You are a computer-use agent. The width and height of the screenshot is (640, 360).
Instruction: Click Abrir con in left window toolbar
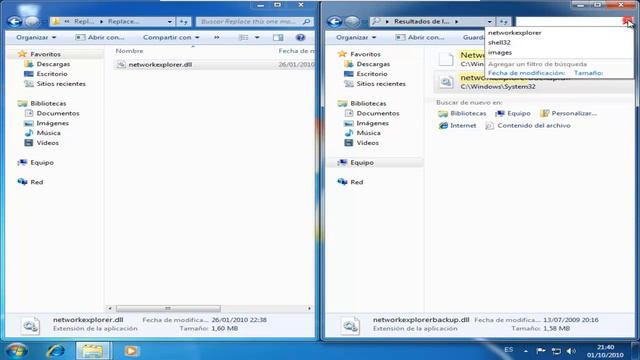coord(100,37)
